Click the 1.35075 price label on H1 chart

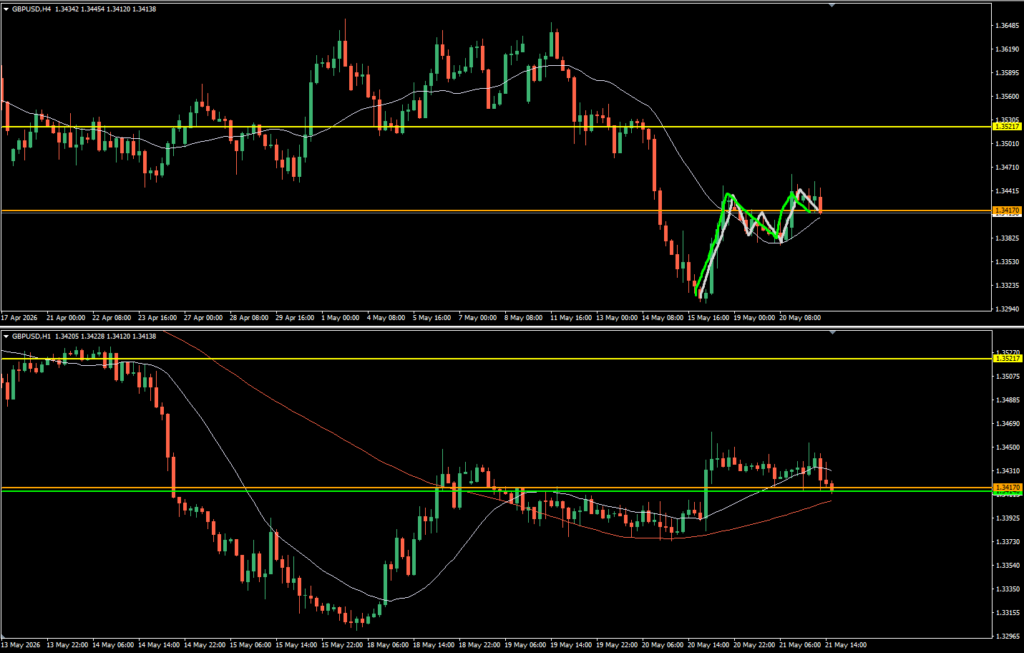click(x=1007, y=376)
